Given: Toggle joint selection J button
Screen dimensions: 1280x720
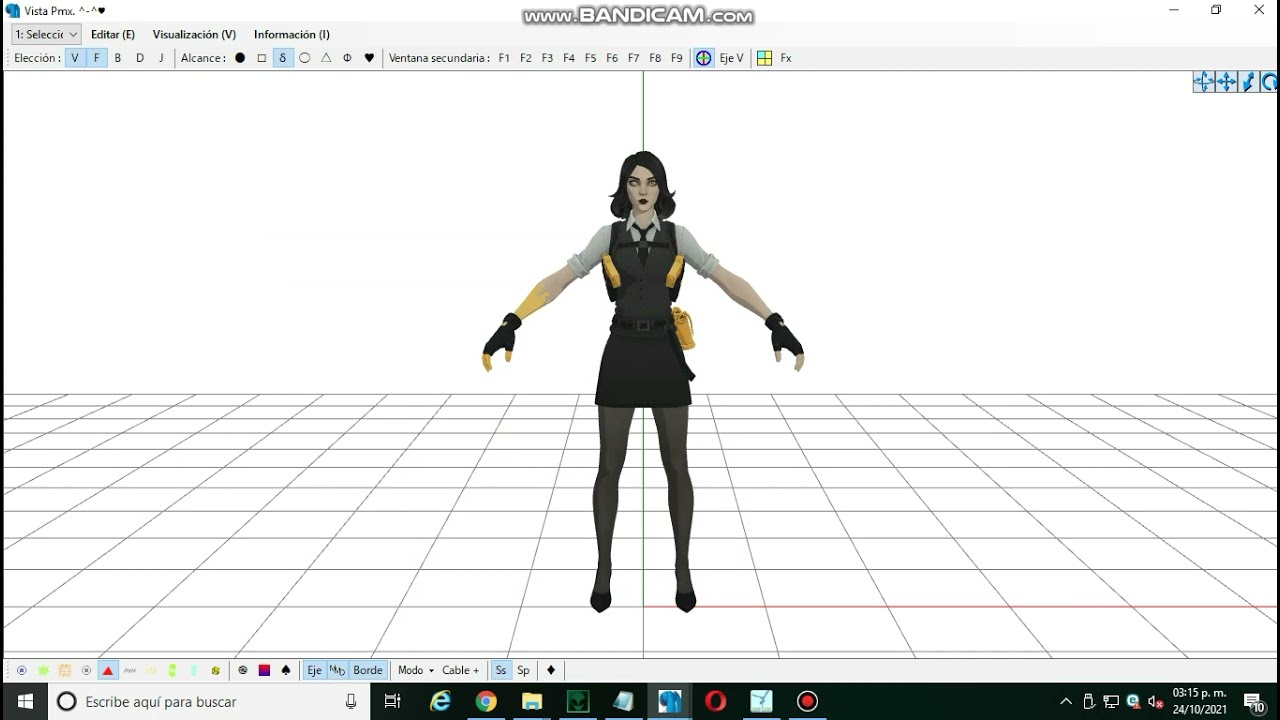Looking at the screenshot, I should [x=161, y=58].
